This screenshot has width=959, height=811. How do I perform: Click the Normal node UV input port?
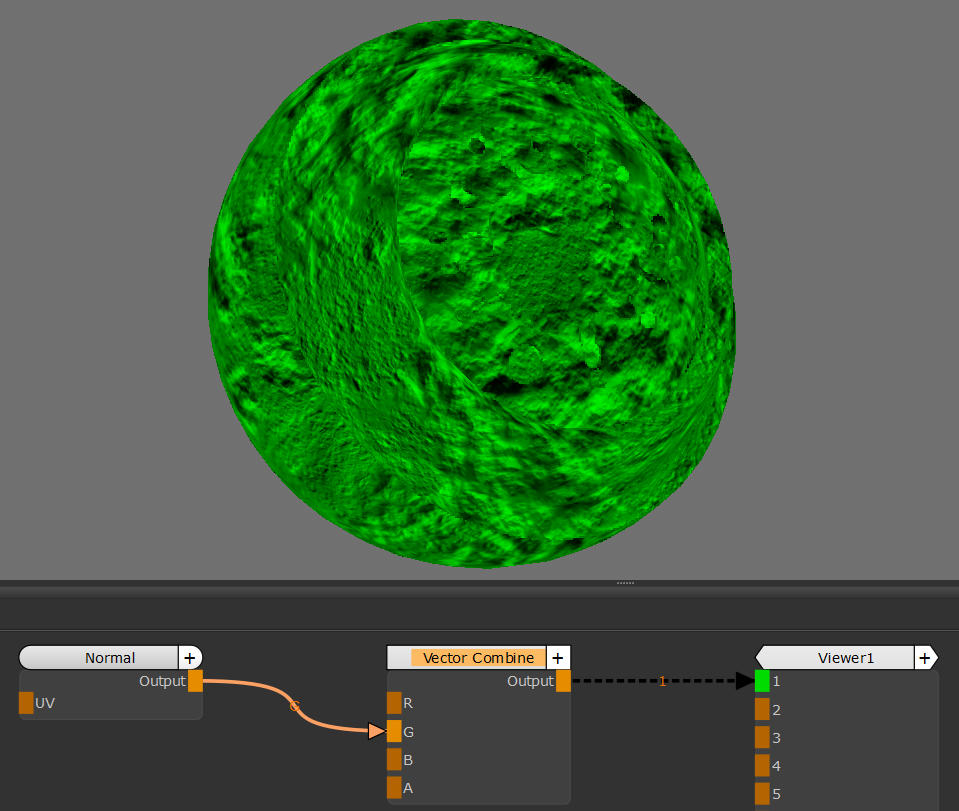pos(26,703)
